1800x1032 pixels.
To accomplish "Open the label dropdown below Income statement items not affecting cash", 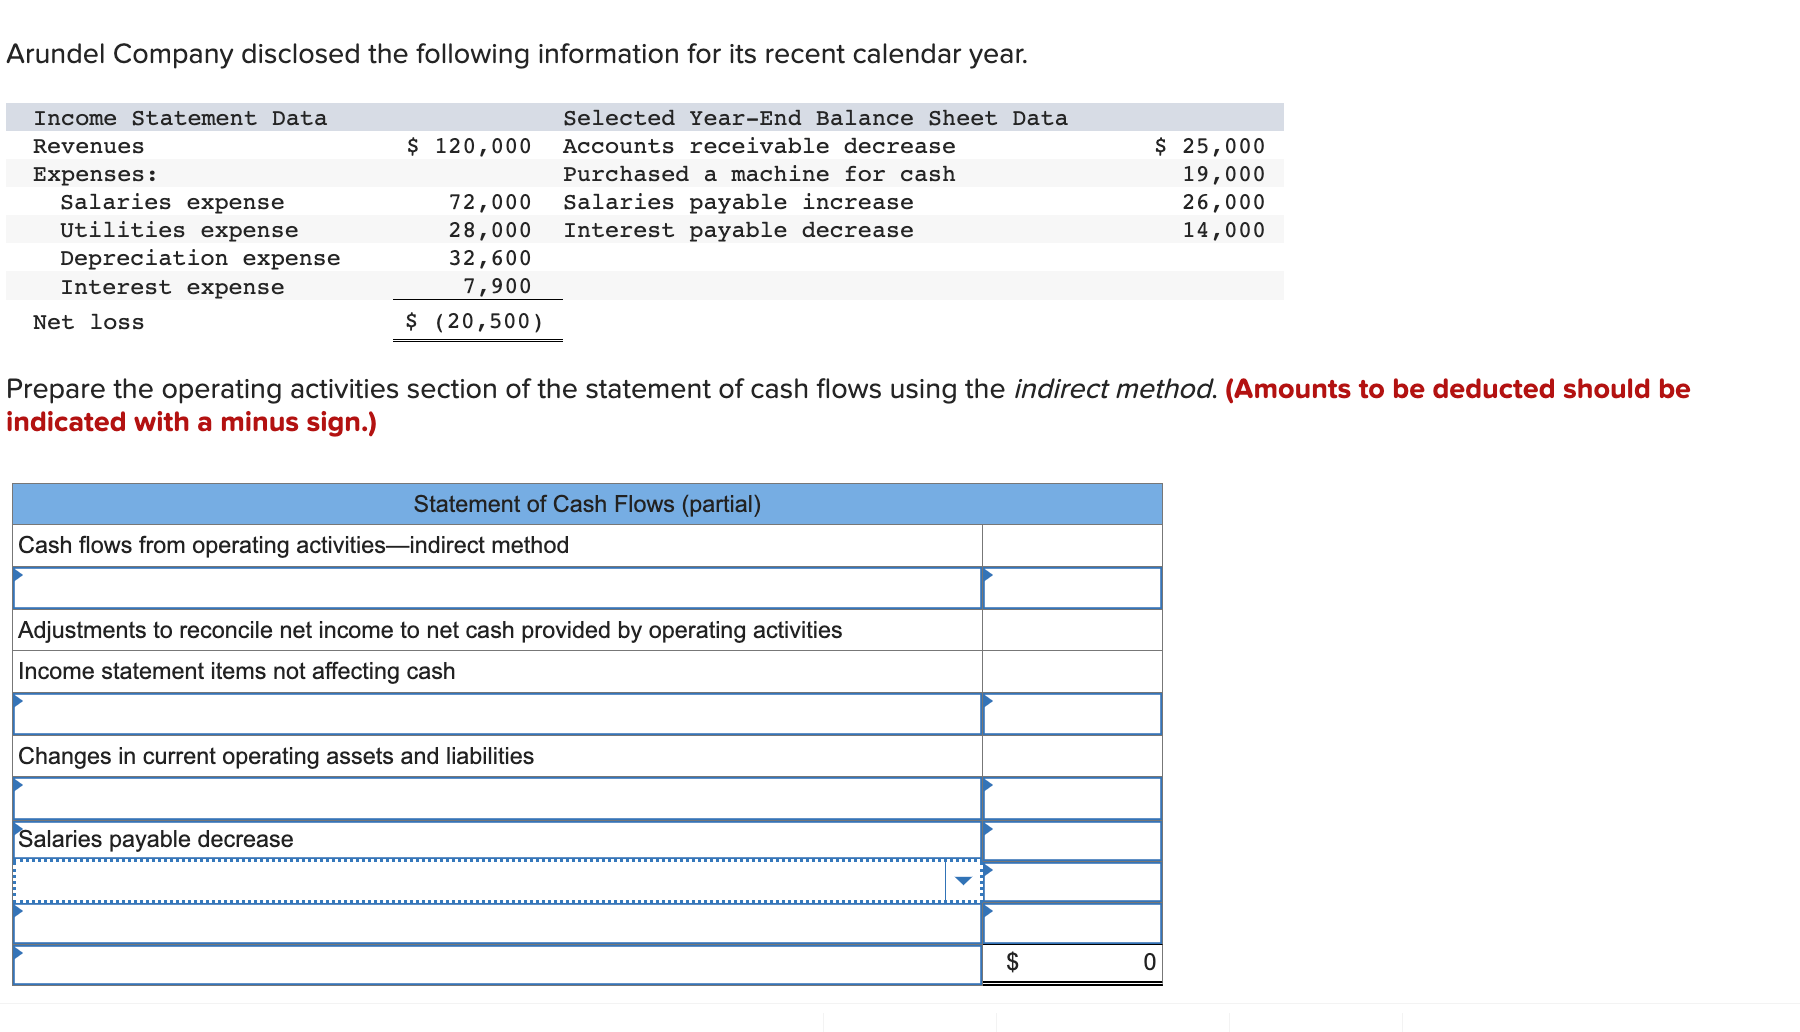I will click(497, 714).
